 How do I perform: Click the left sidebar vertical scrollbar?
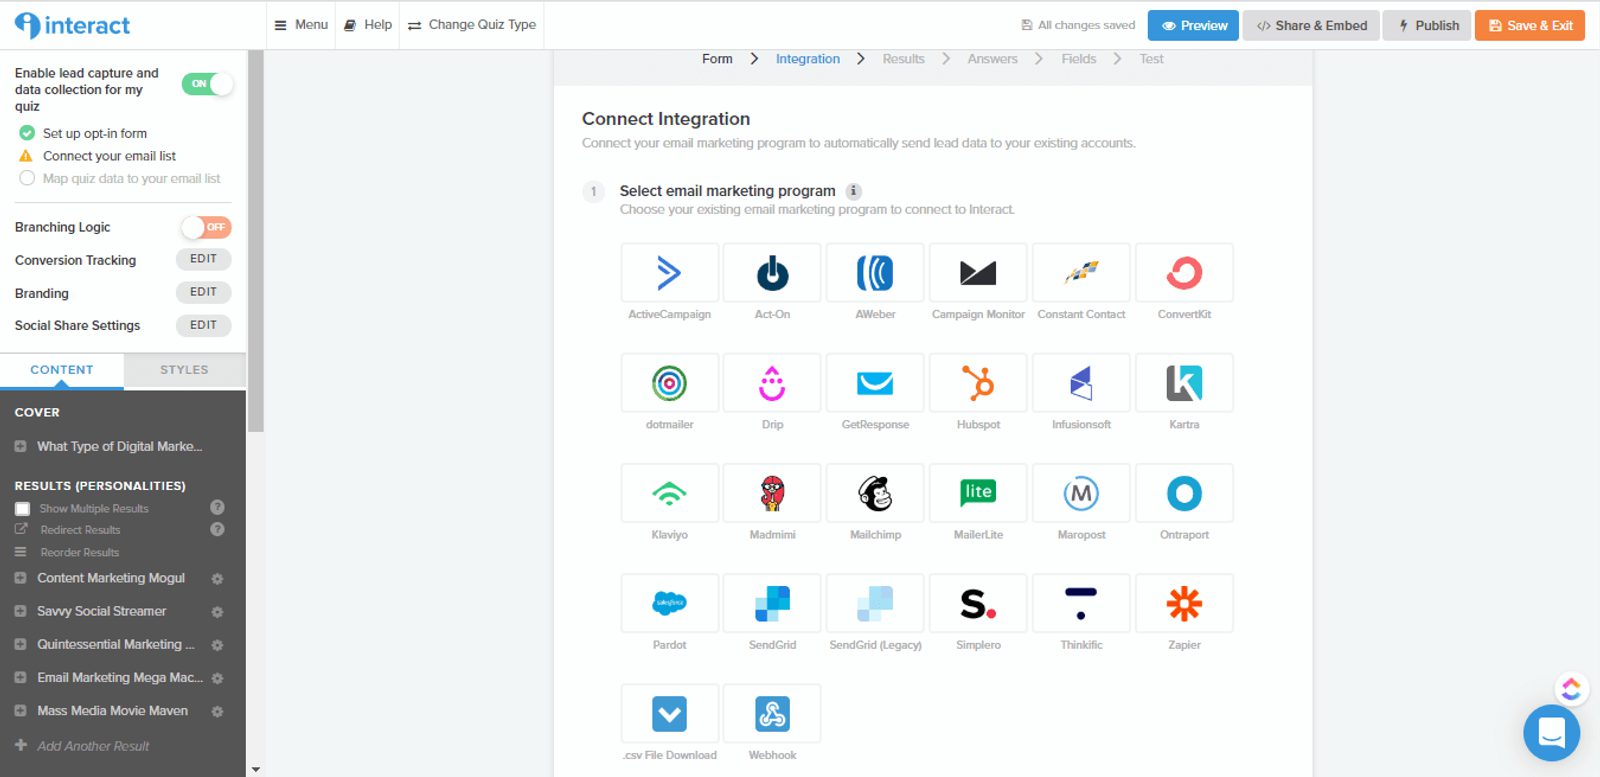(x=256, y=240)
